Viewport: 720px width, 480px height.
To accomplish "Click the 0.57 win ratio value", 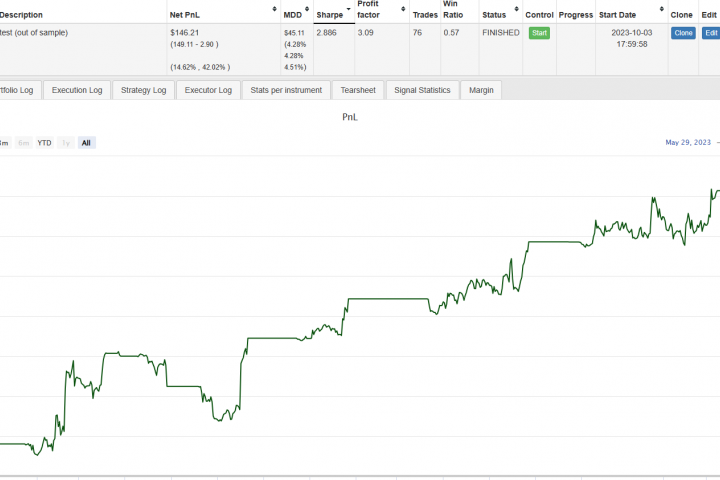I will [451, 33].
